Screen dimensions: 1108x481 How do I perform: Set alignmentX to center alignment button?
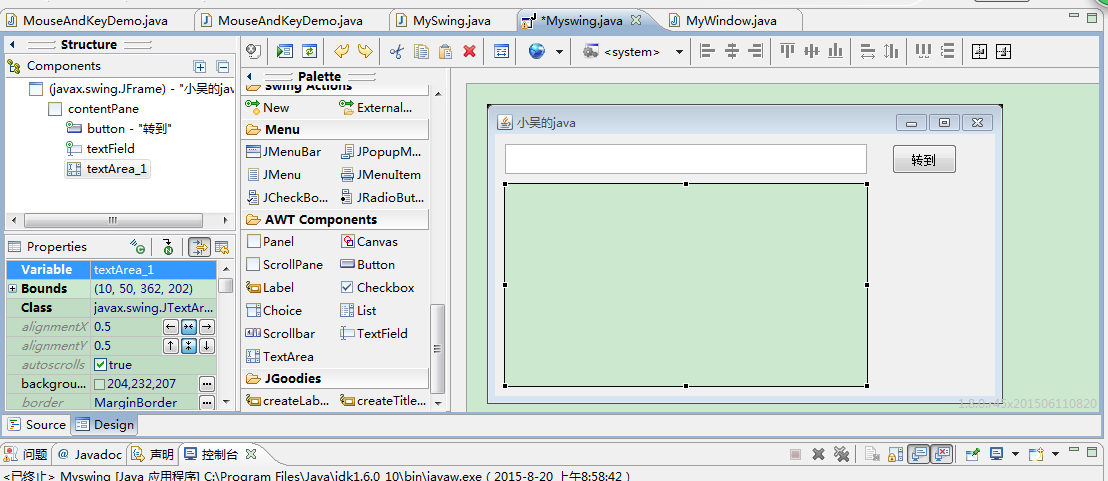pyautogui.click(x=188, y=327)
